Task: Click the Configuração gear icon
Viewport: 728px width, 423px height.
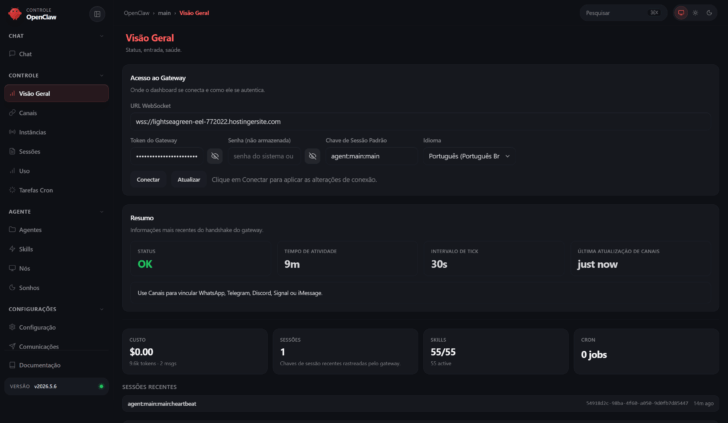Action: tap(12, 327)
